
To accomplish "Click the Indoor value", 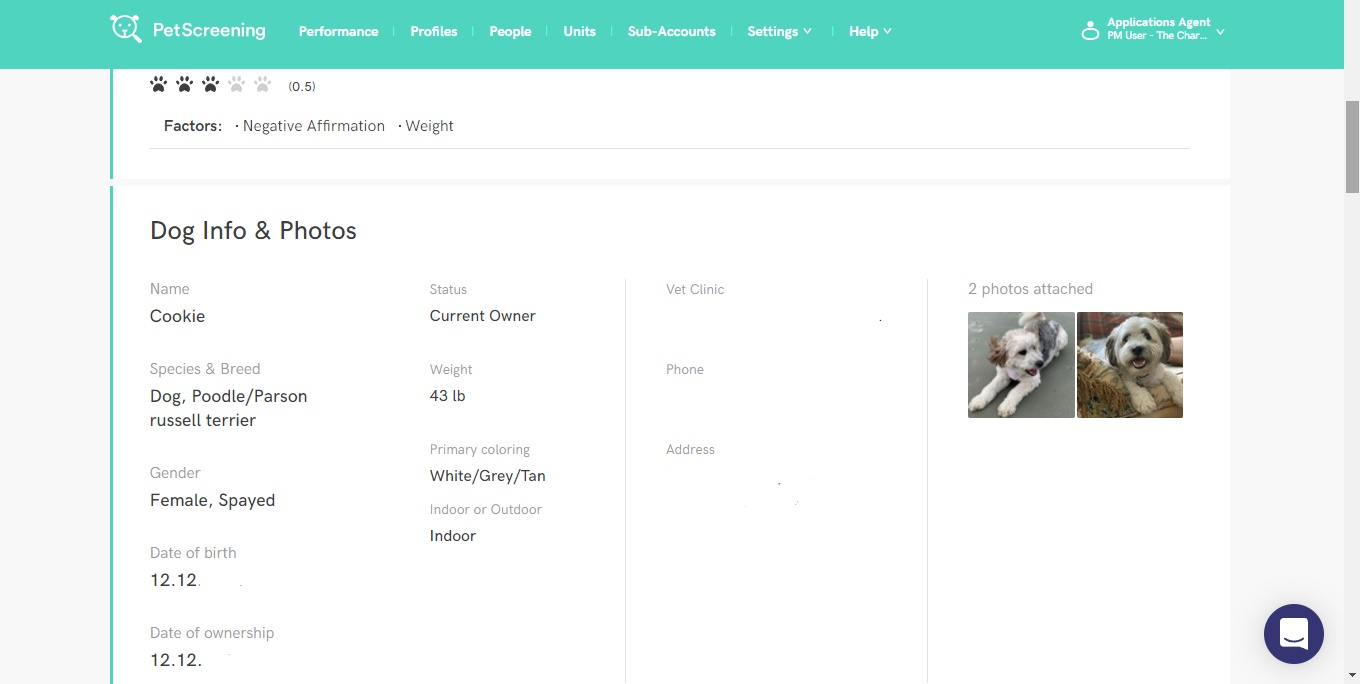I will [452, 536].
